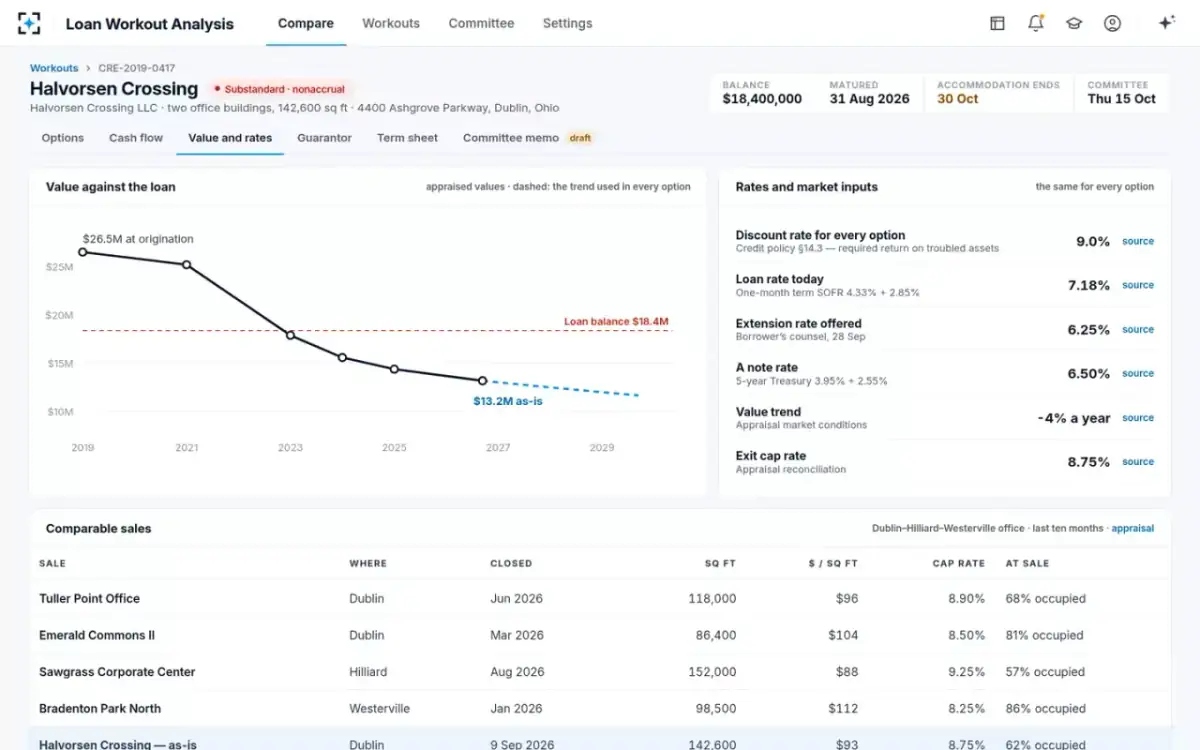Open source for Value trend
Screen dimensions: 1200x750
pyautogui.click(x=1138, y=418)
